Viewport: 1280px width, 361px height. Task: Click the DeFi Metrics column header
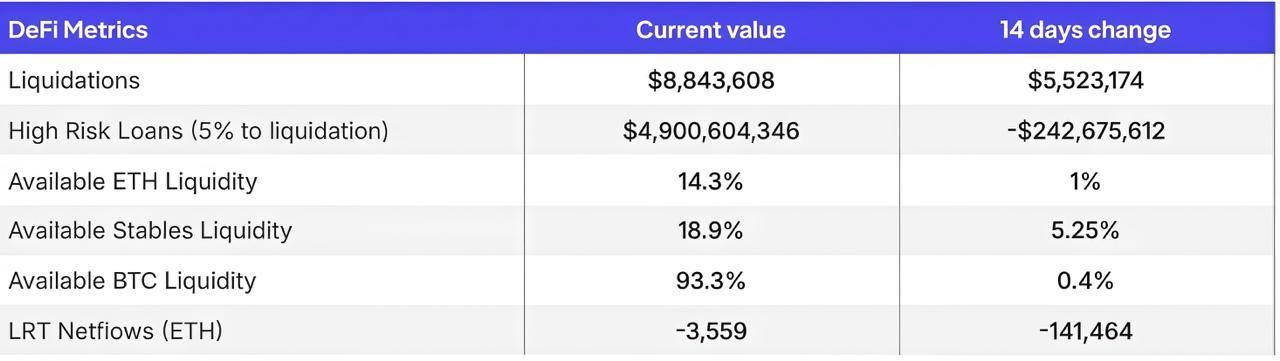(78, 30)
